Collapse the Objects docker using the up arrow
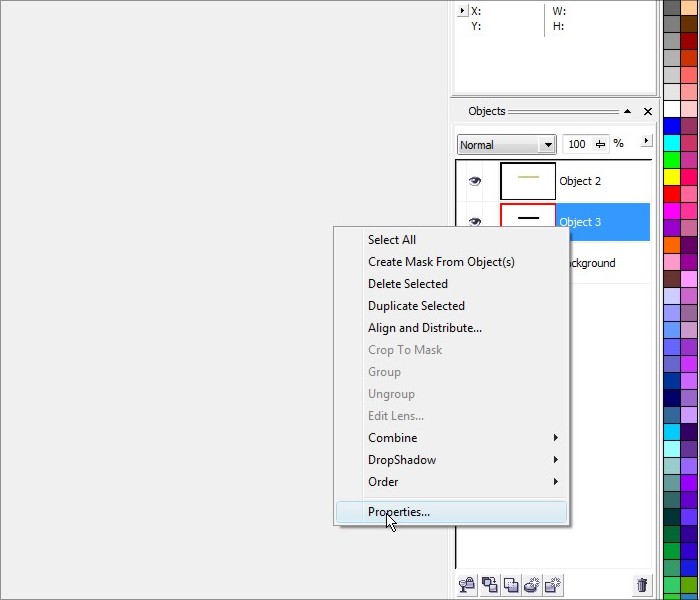 [x=627, y=112]
